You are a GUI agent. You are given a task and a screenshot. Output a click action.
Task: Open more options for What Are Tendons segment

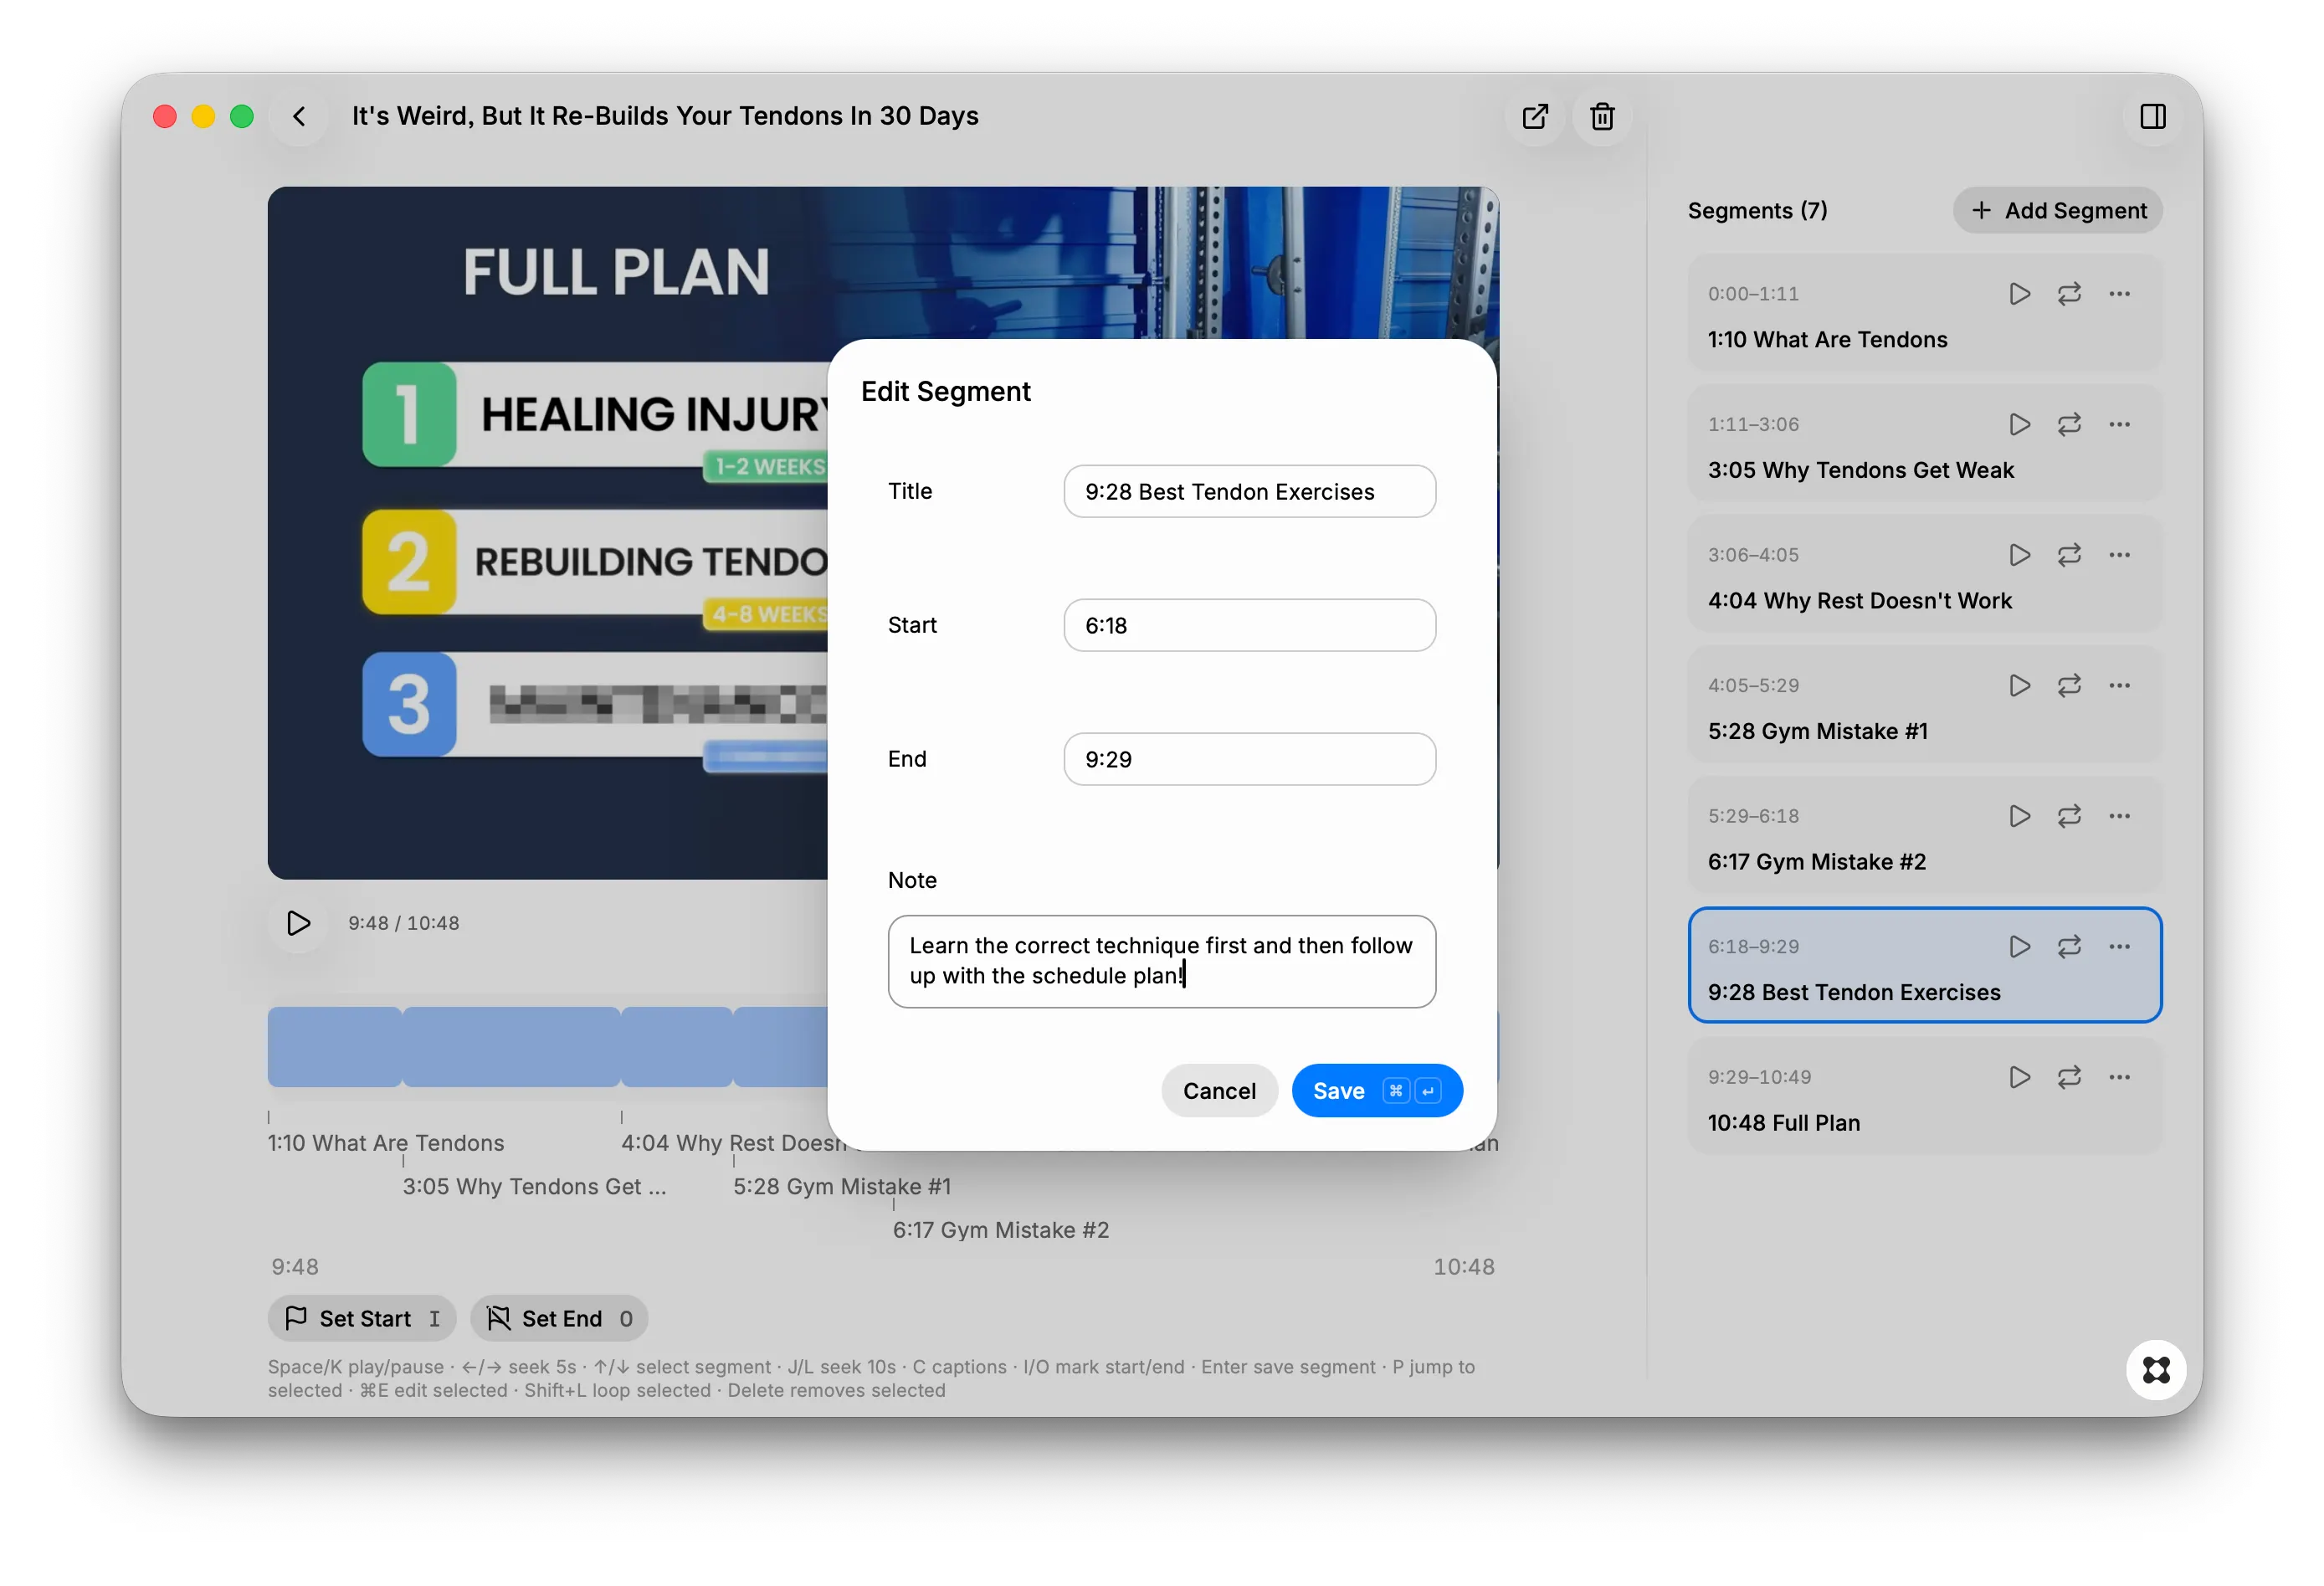click(x=2119, y=293)
